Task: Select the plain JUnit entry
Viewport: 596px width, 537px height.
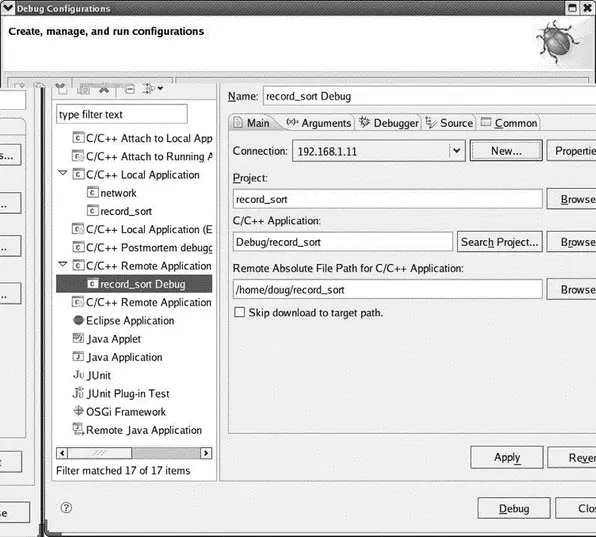Action: tap(92, 375)
